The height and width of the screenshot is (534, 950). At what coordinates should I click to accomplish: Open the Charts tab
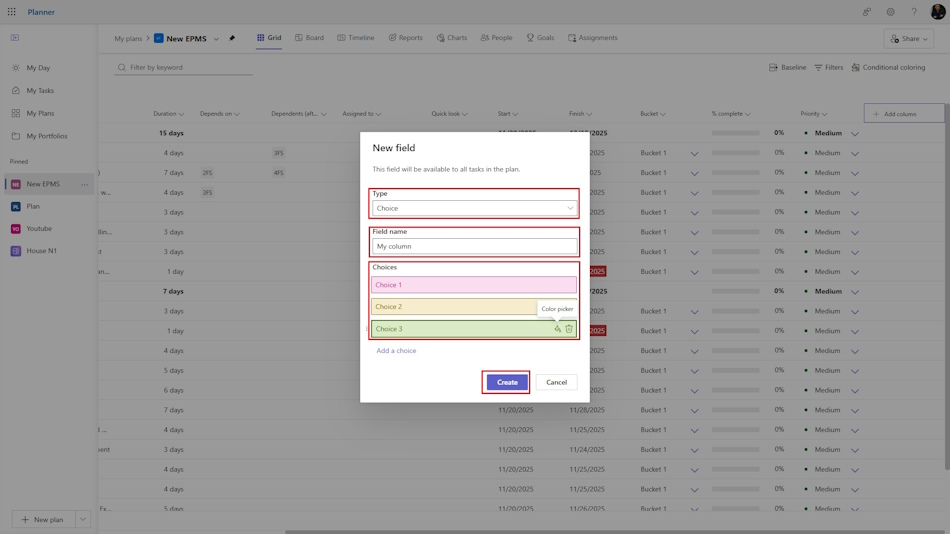pos(452,38)
